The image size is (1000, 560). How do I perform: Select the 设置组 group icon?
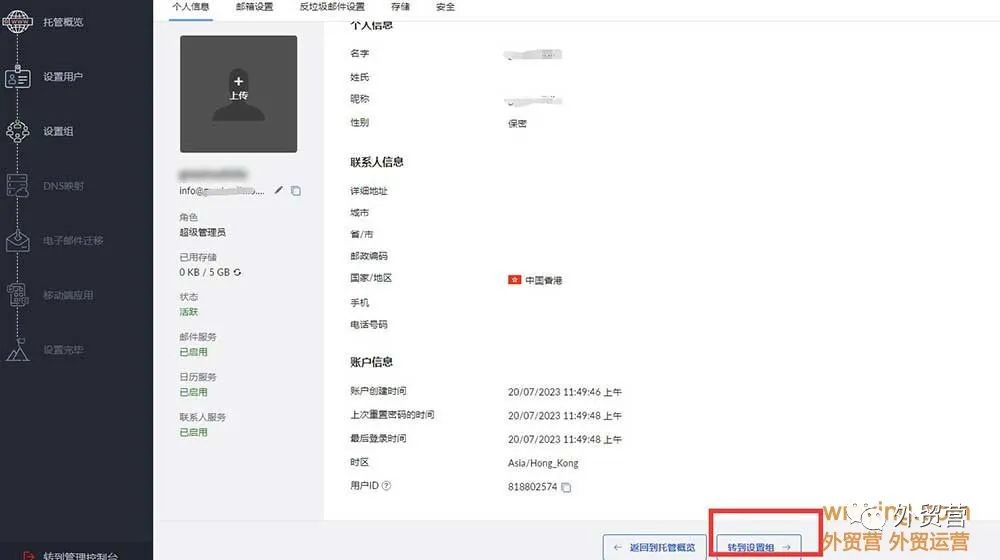tap(17, 131)
